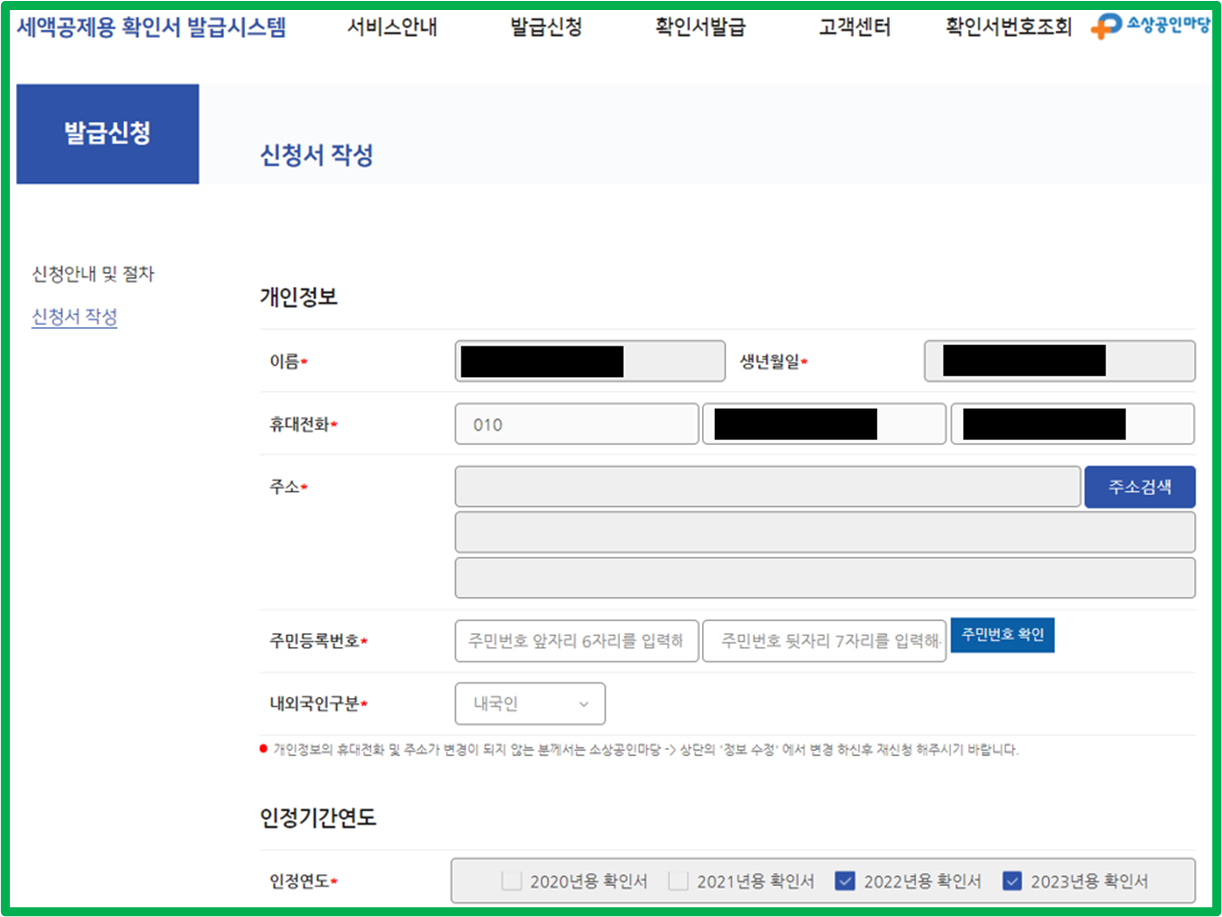
Task: Open the 세액공제용 확인서 발급시스템 home title
Action: coord(151,28)
